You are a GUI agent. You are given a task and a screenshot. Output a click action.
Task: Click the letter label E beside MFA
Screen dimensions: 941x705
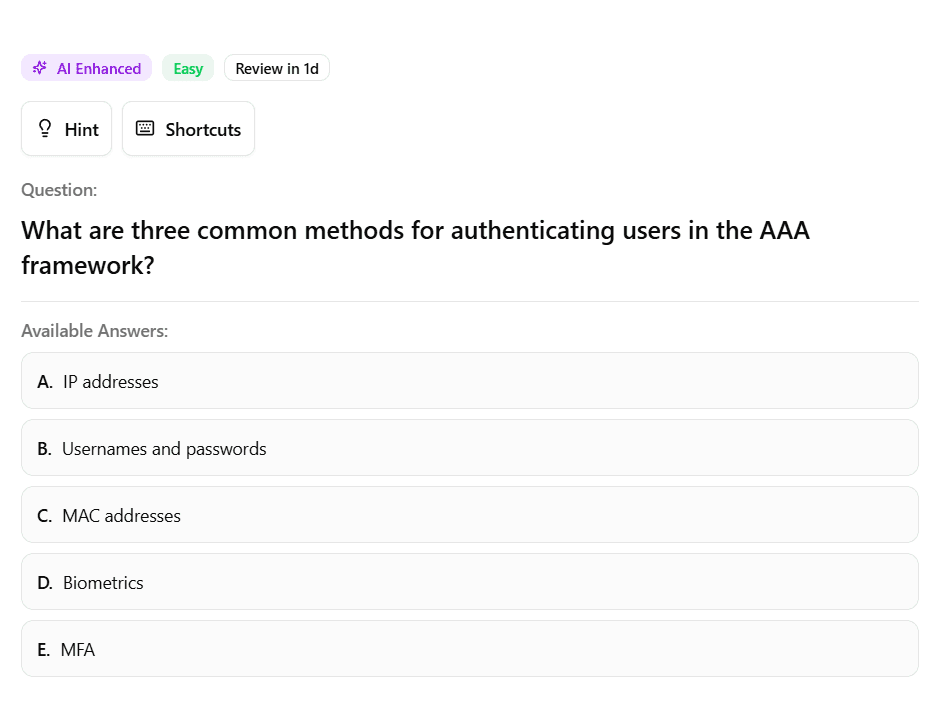point(42,649)
